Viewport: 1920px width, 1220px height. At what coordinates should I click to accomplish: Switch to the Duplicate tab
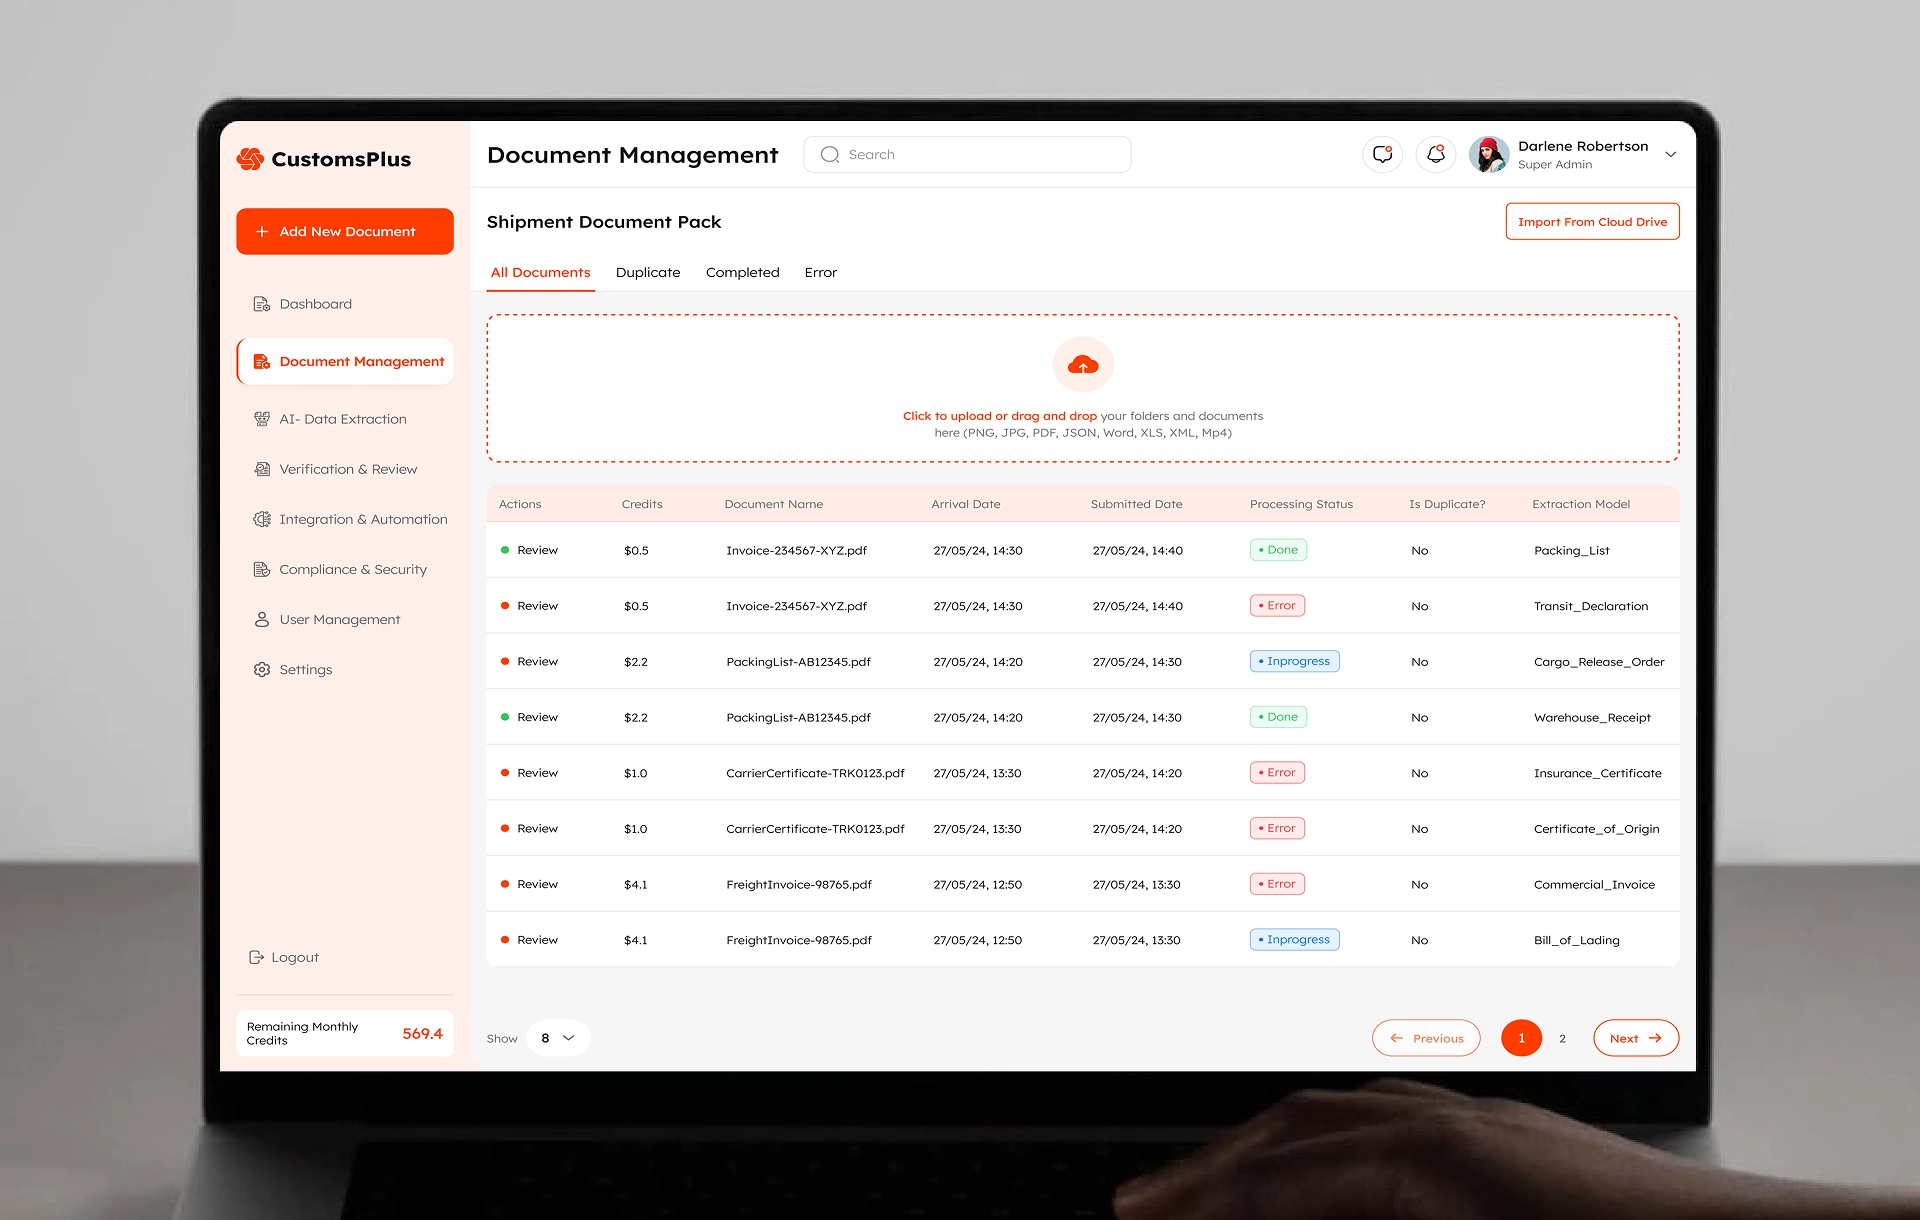(x=648, y=272)
